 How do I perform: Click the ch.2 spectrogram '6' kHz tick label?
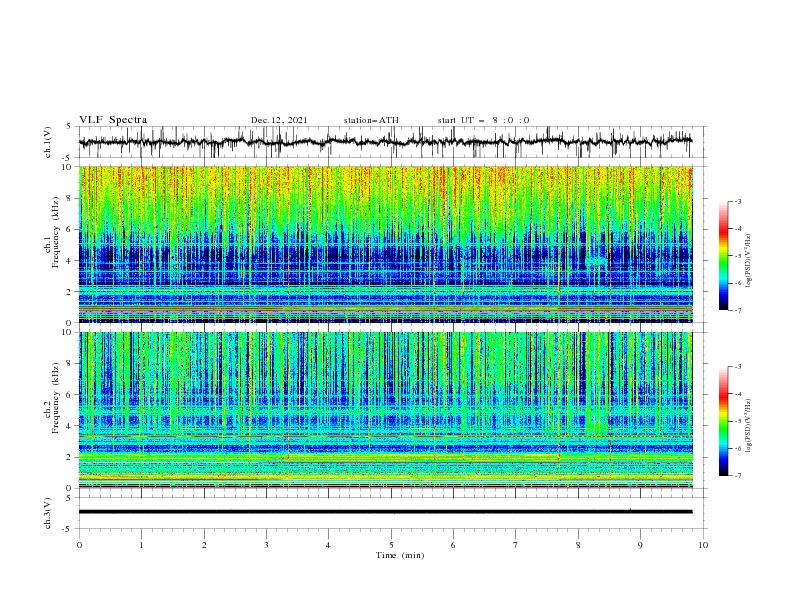(x=70, y=395)
